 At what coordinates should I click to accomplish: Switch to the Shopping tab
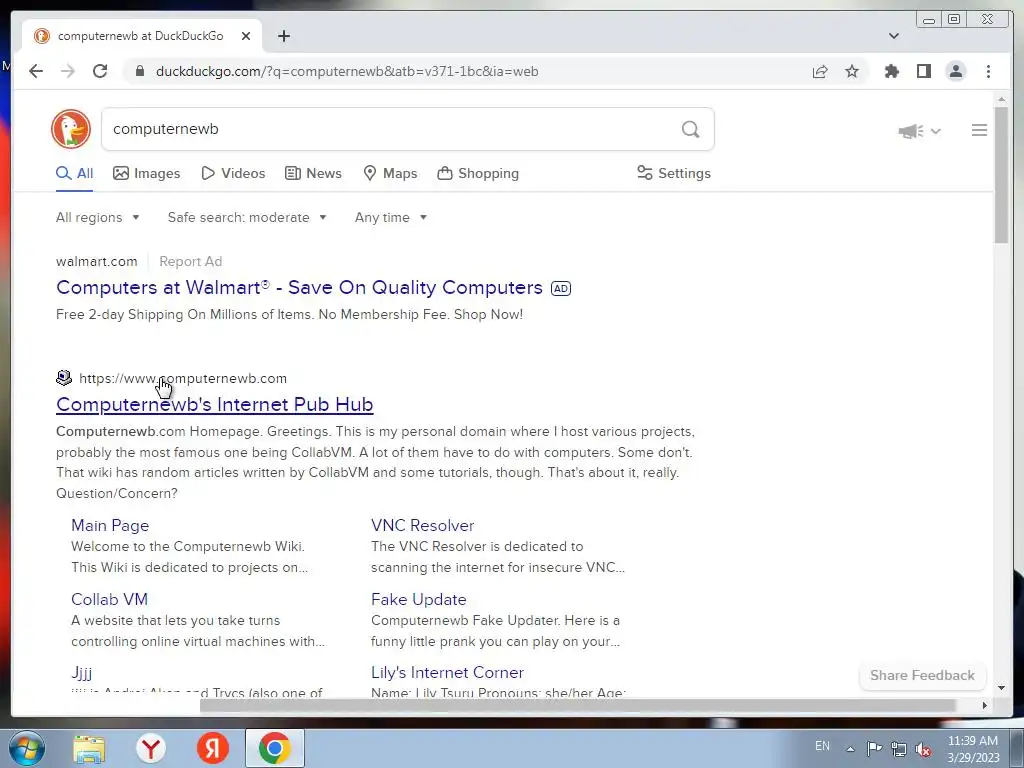pos(478,173)
